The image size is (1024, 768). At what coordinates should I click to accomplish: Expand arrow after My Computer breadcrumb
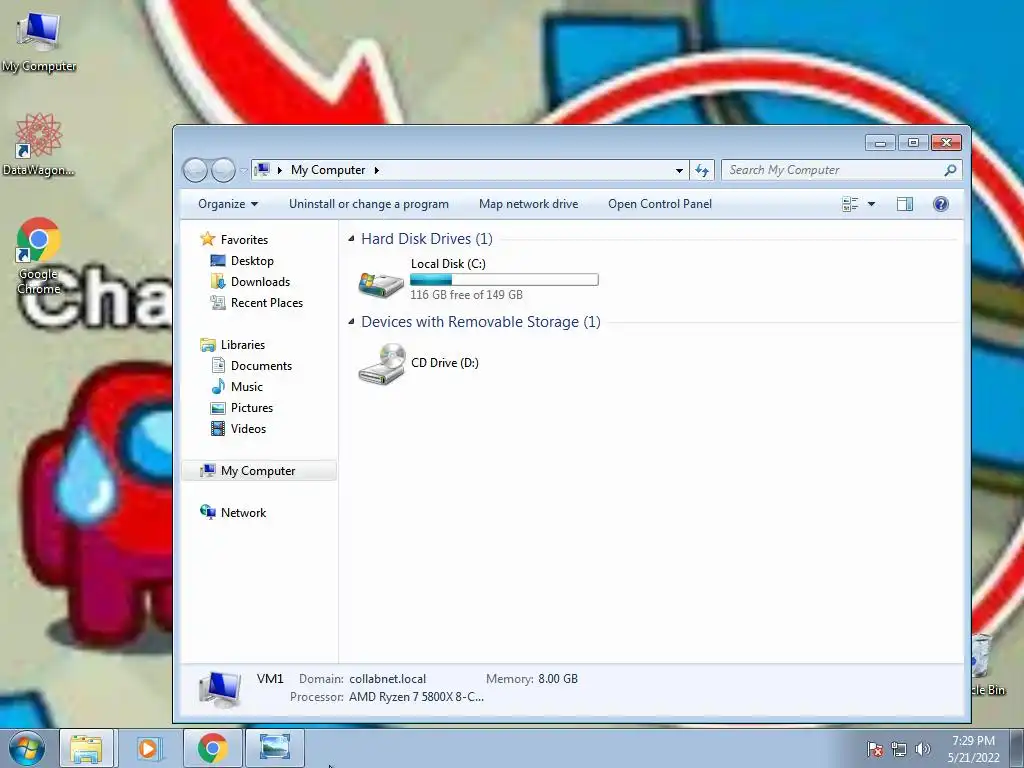(x=377, y=170)
